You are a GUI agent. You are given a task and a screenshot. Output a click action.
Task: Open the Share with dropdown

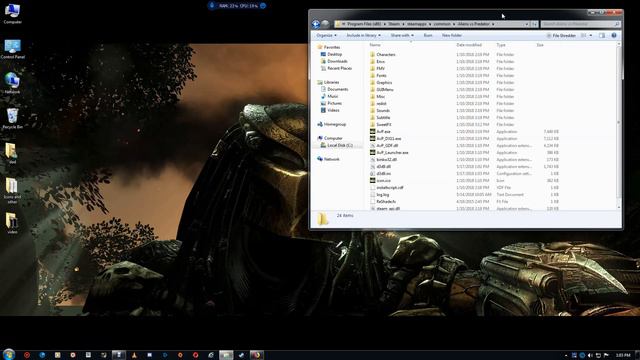402,36
